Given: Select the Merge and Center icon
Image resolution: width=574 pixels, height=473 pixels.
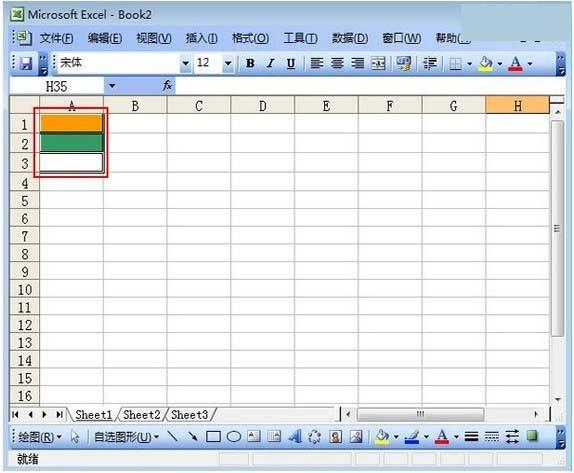Looking at the screenshot, I should click(378, 63).
